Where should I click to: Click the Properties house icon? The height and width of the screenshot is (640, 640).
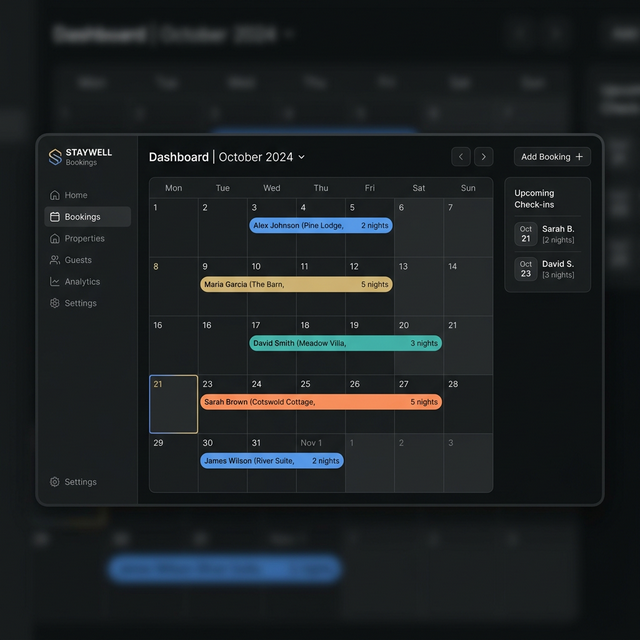[55, 239]
